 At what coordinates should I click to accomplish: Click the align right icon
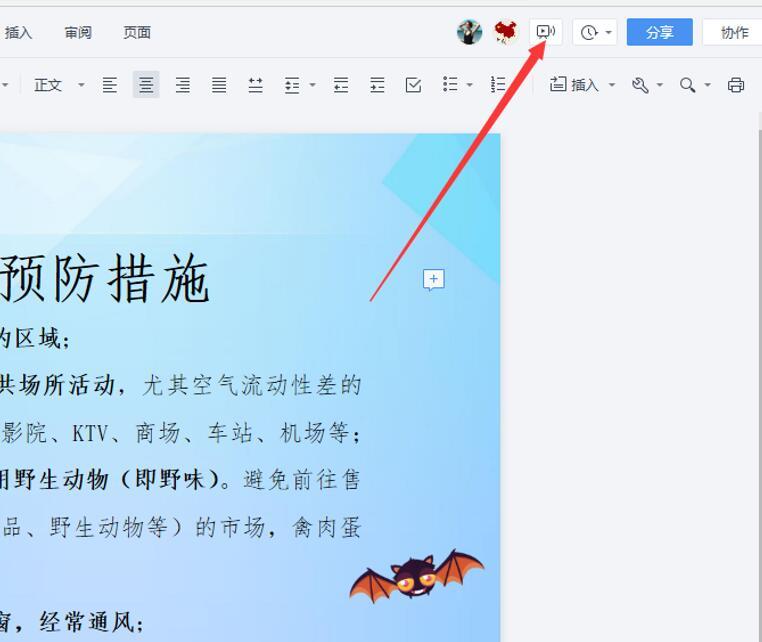(x=183, y=85)
